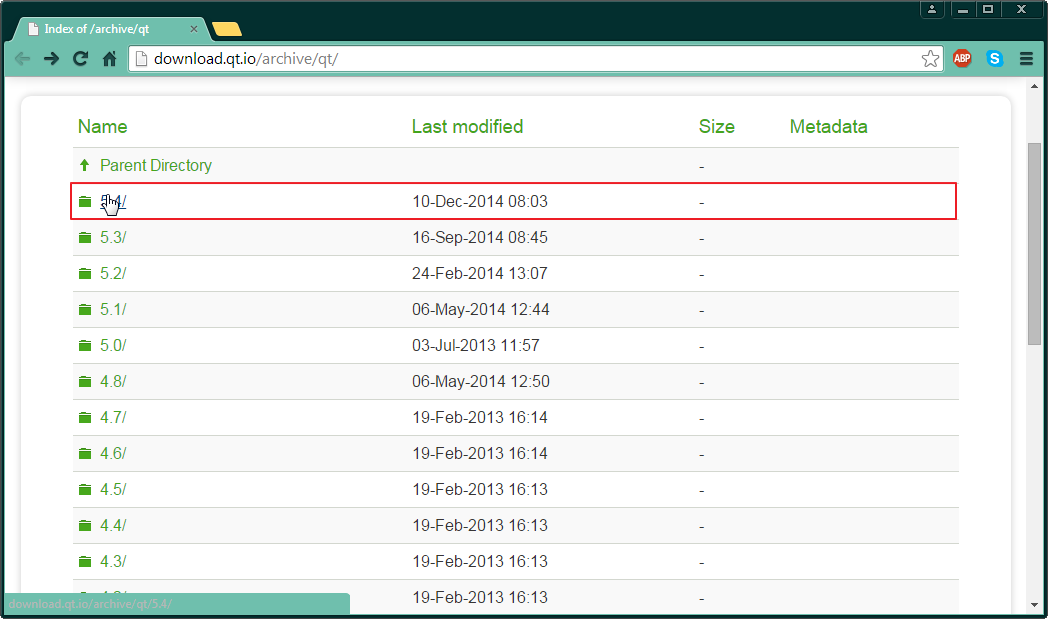The image size is (1048, 619).
Task: Click the scrollbar up arrow
Action: [1034, 86]
